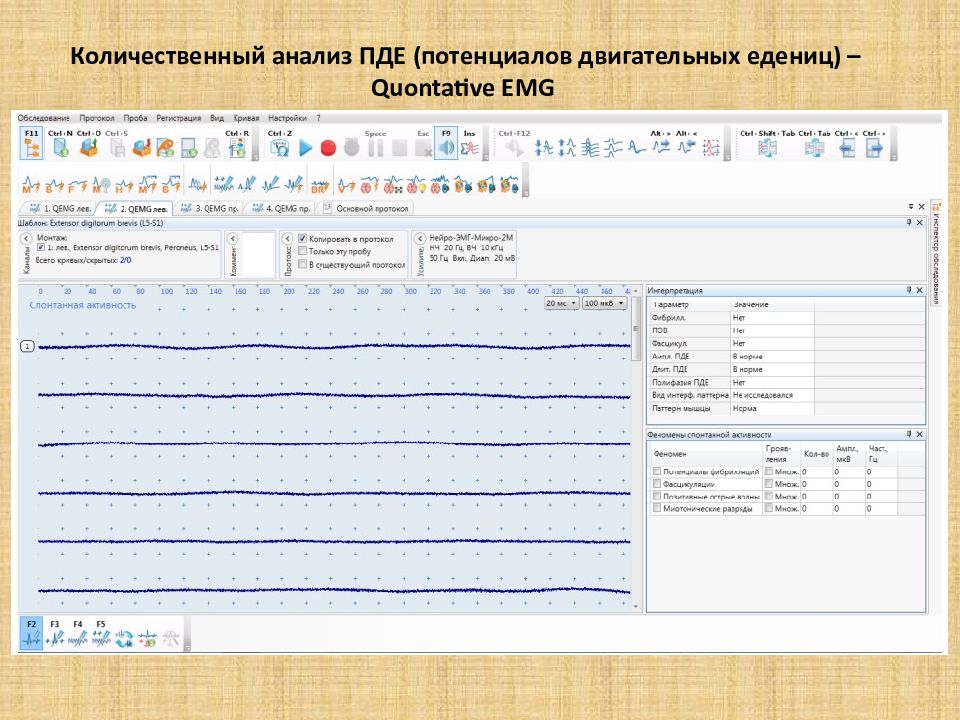
Task: Open the Регистрация menu
Action: click(x=179, y=118)
